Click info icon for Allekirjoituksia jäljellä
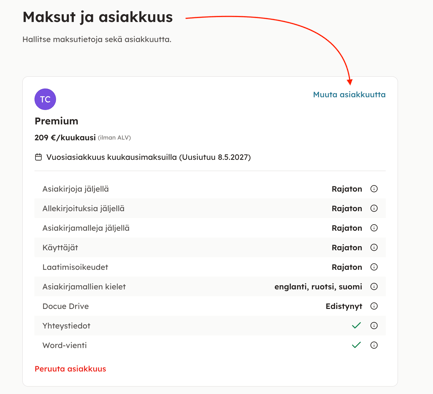 374,208
